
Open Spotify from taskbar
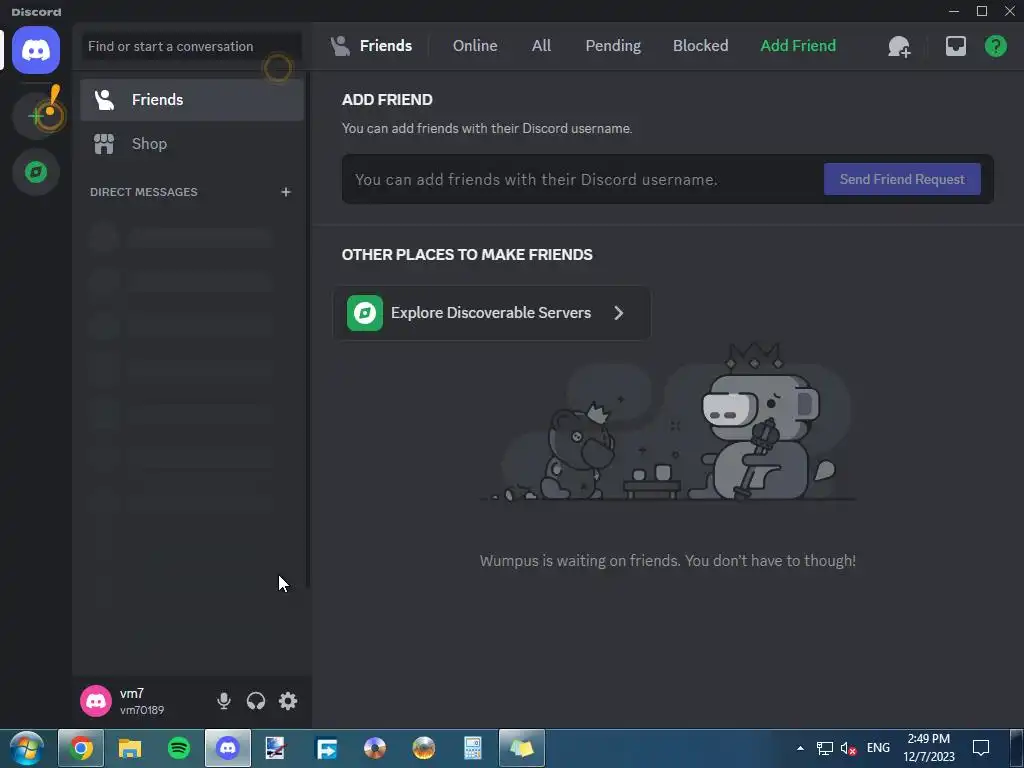coord(179,748)
